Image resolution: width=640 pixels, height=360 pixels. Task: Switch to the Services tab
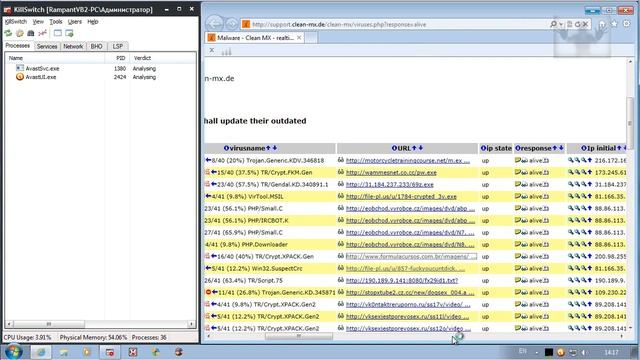47,47
